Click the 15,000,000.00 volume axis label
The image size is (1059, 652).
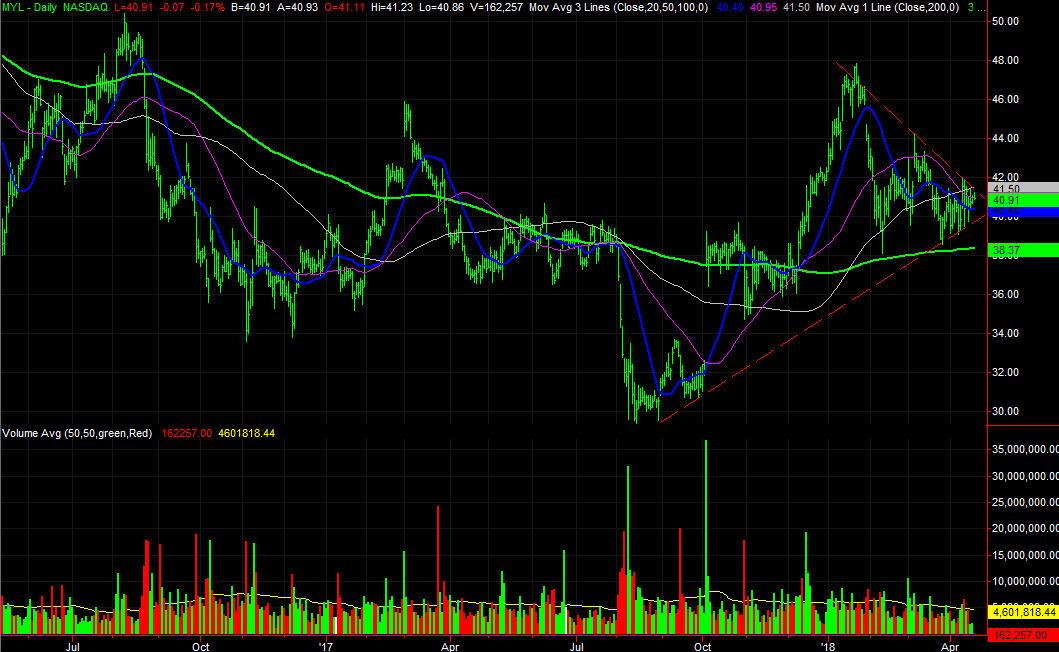click(x=1025, y=555)
